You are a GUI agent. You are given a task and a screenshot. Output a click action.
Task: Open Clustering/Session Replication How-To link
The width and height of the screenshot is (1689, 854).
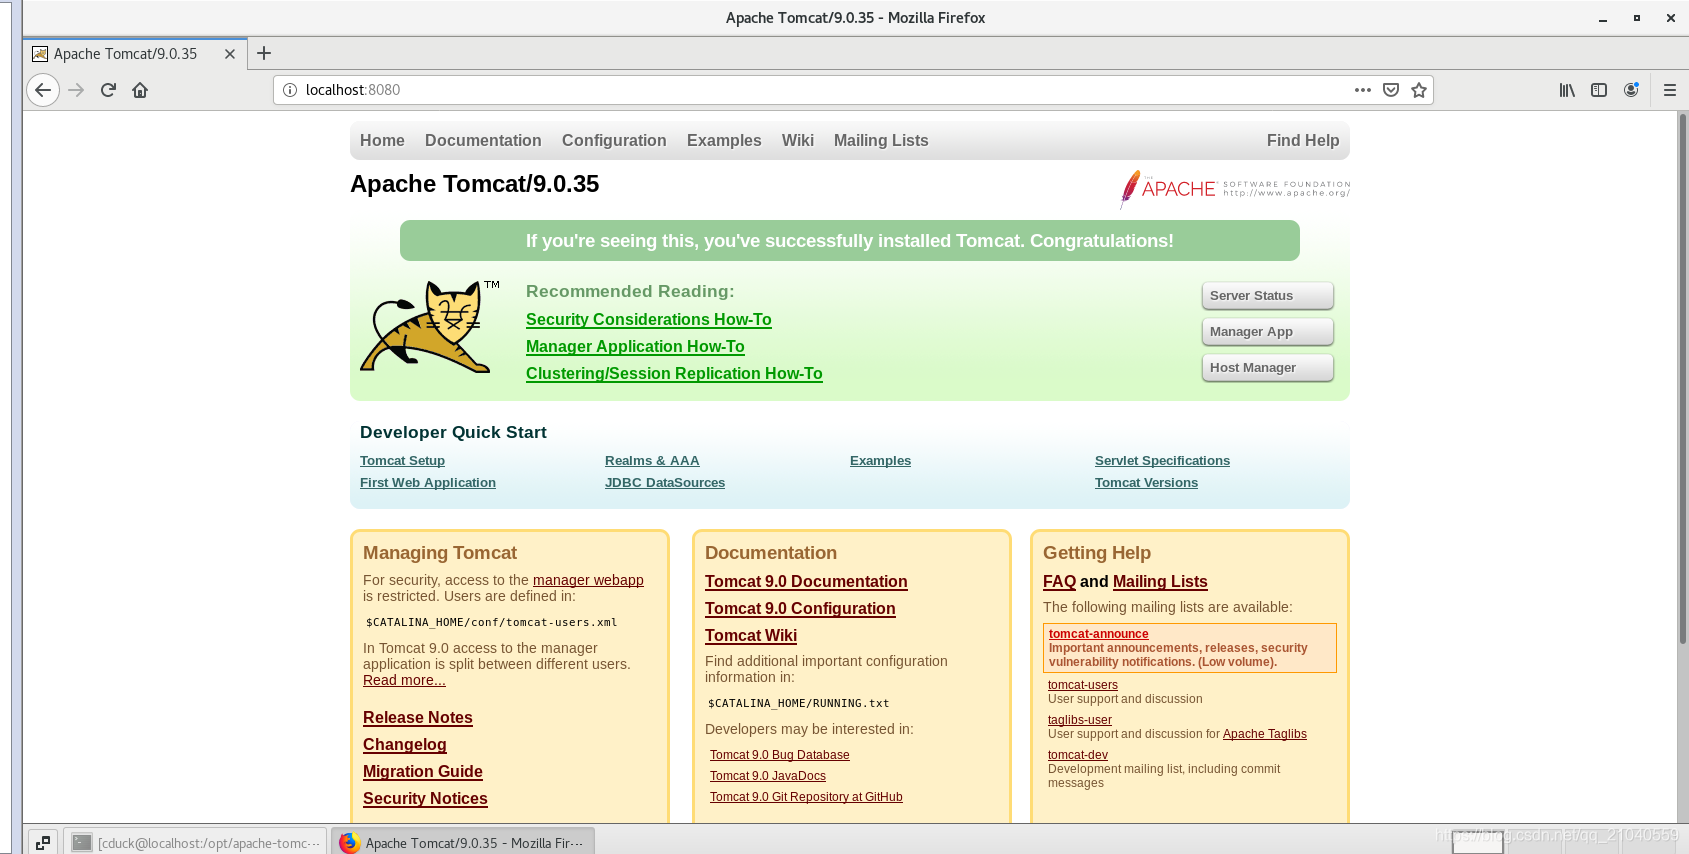674,374
